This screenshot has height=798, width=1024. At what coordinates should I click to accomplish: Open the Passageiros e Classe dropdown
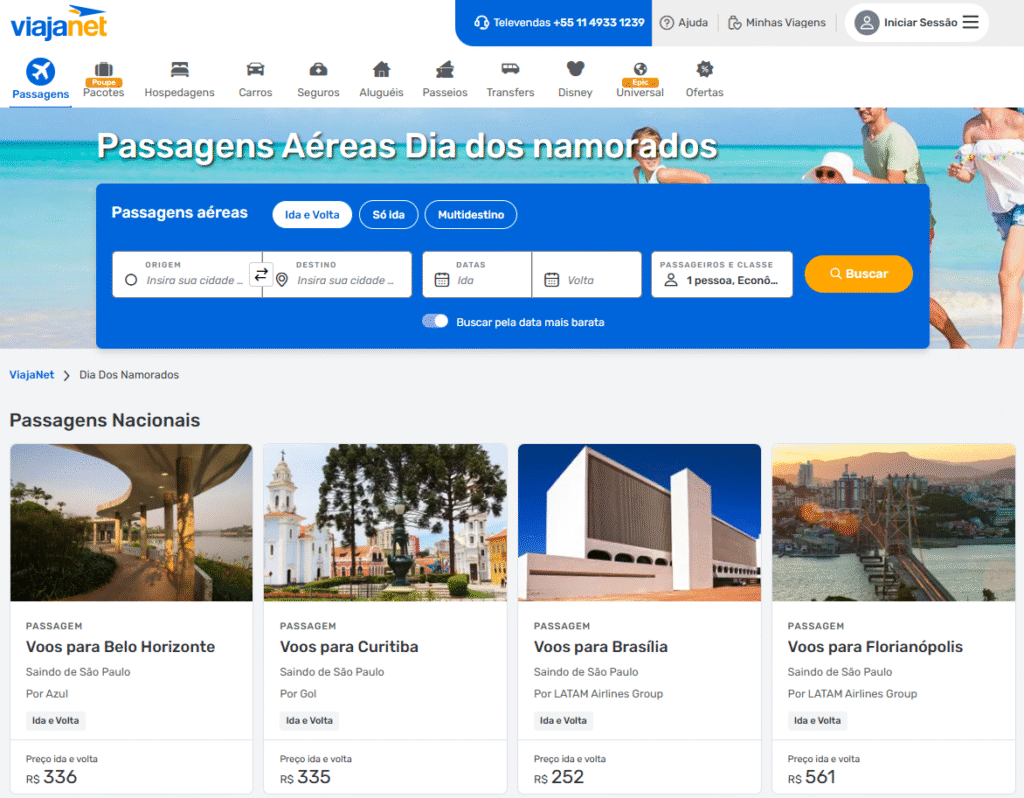click(721, 274)
